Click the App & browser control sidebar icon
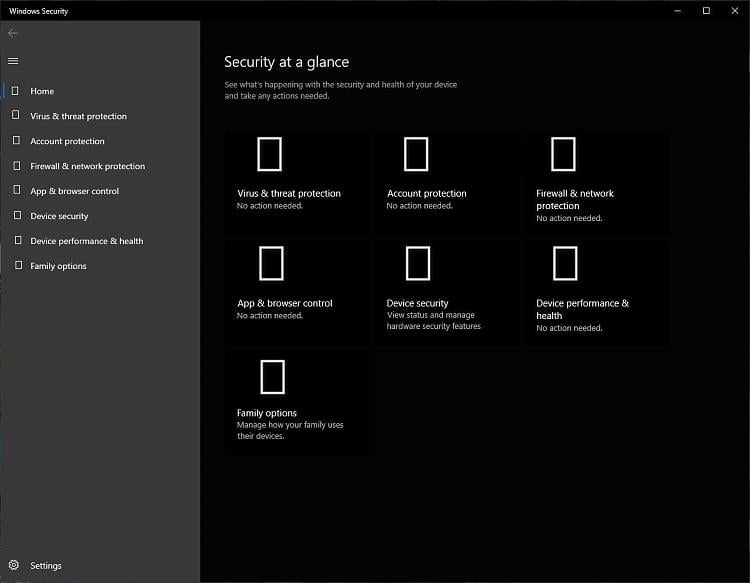The width and height of the screenshot is (750, 583). [x=17, y=190]
